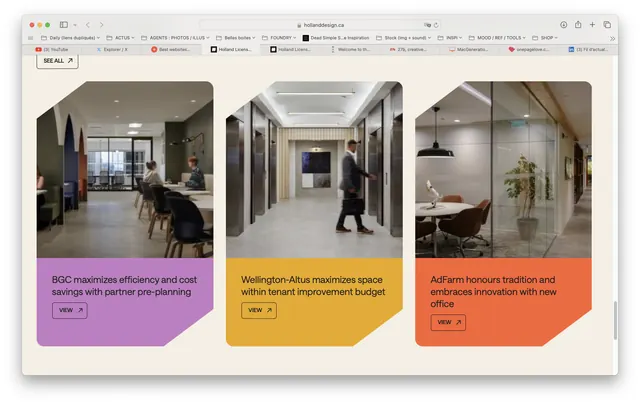640x404 pixels.
Task: Click the onepagelove tab's heart favicon
Action: point(511,49)
